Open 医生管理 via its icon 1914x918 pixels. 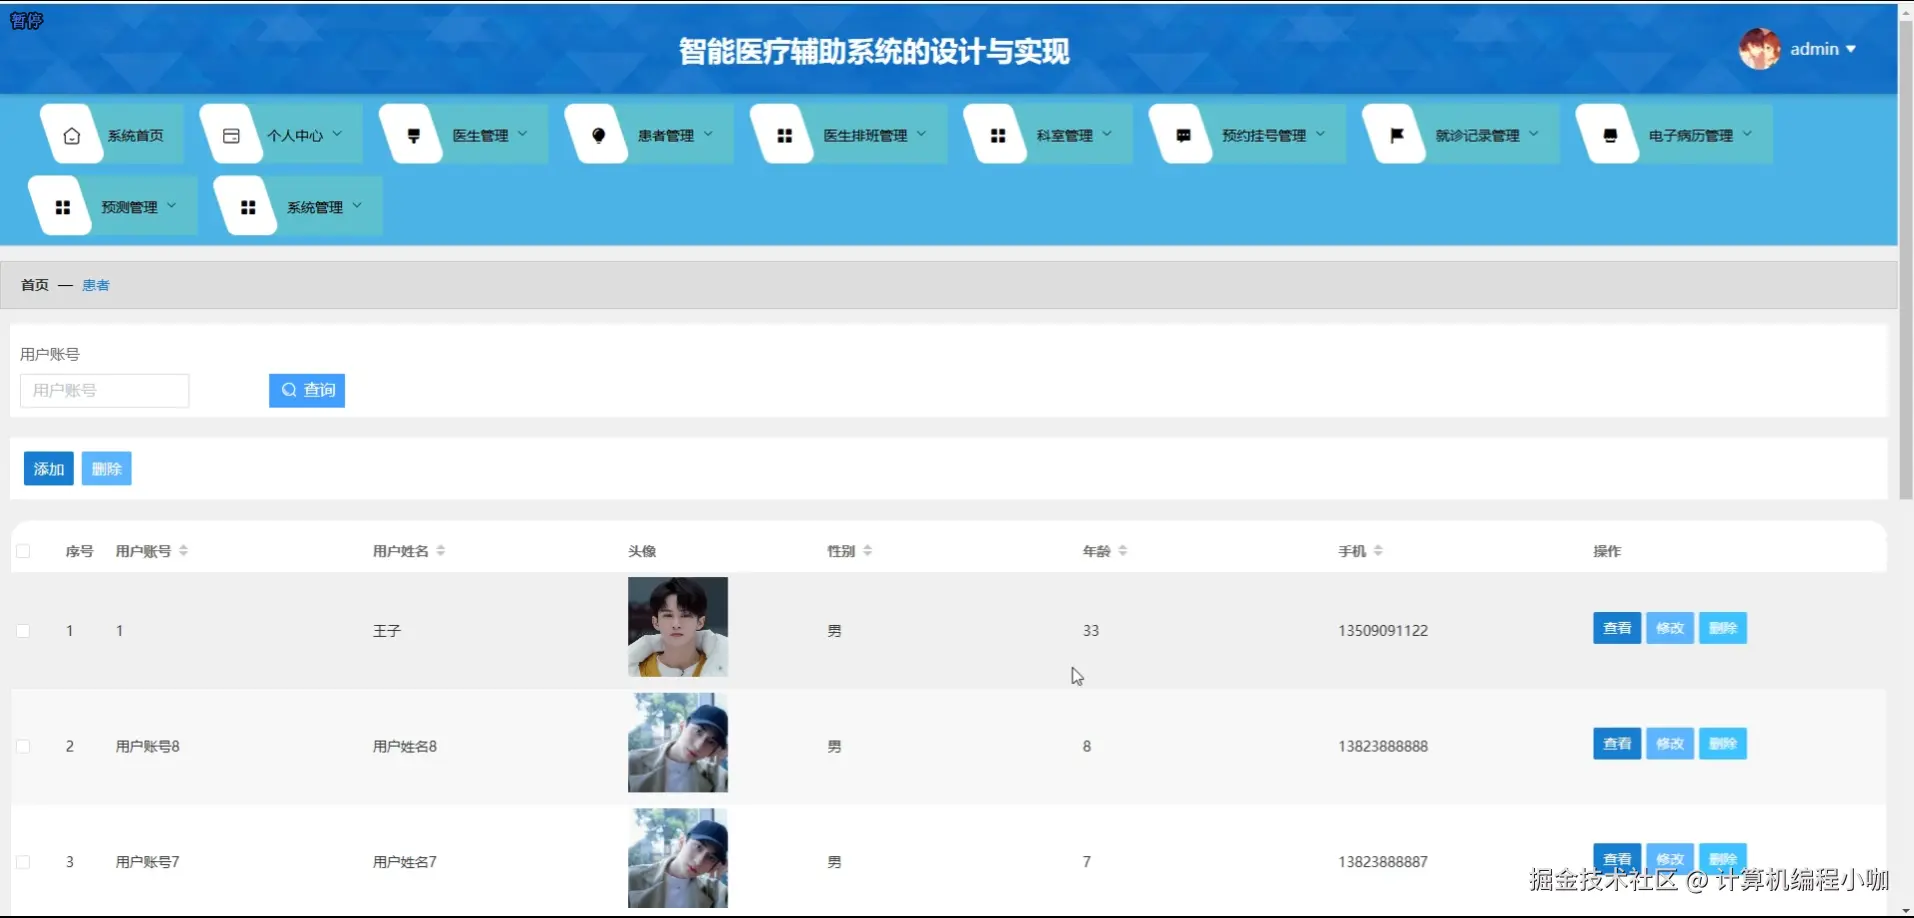411,133
